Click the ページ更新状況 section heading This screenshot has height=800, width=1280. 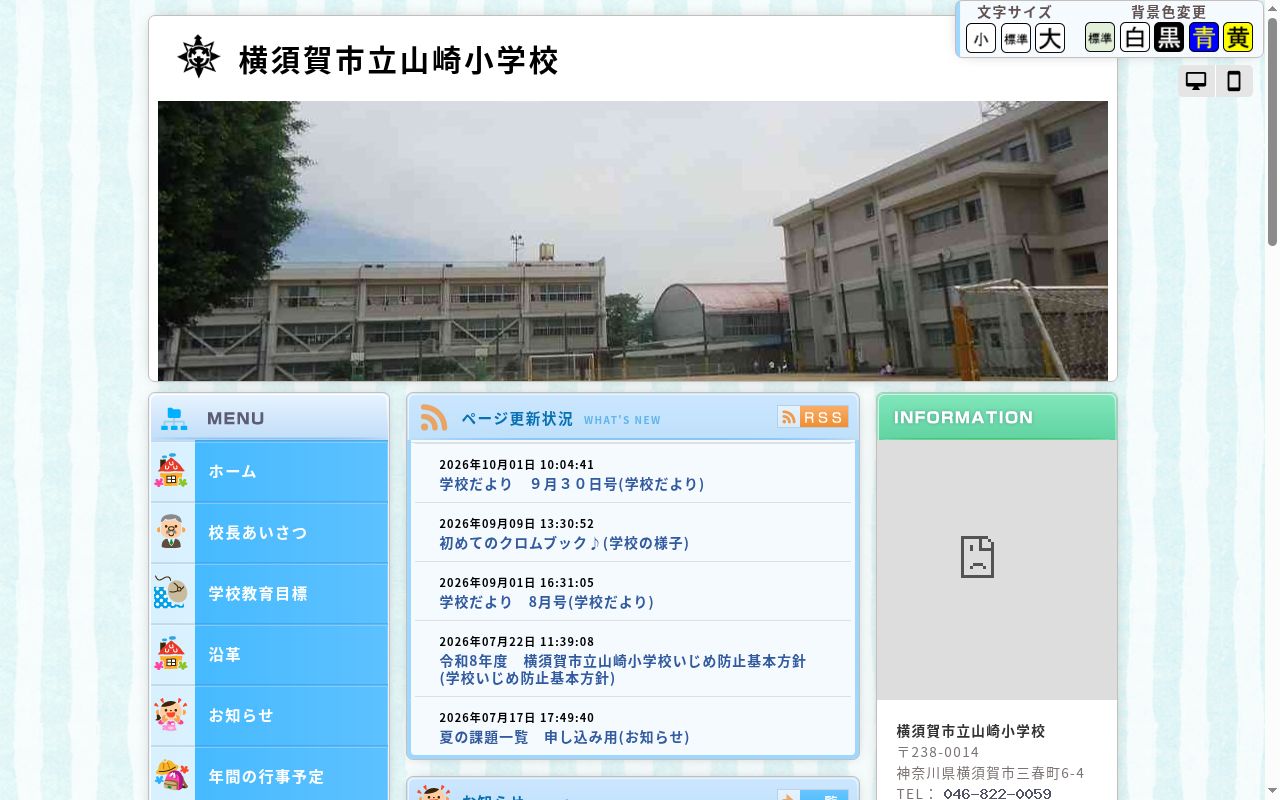pos(517,418)
